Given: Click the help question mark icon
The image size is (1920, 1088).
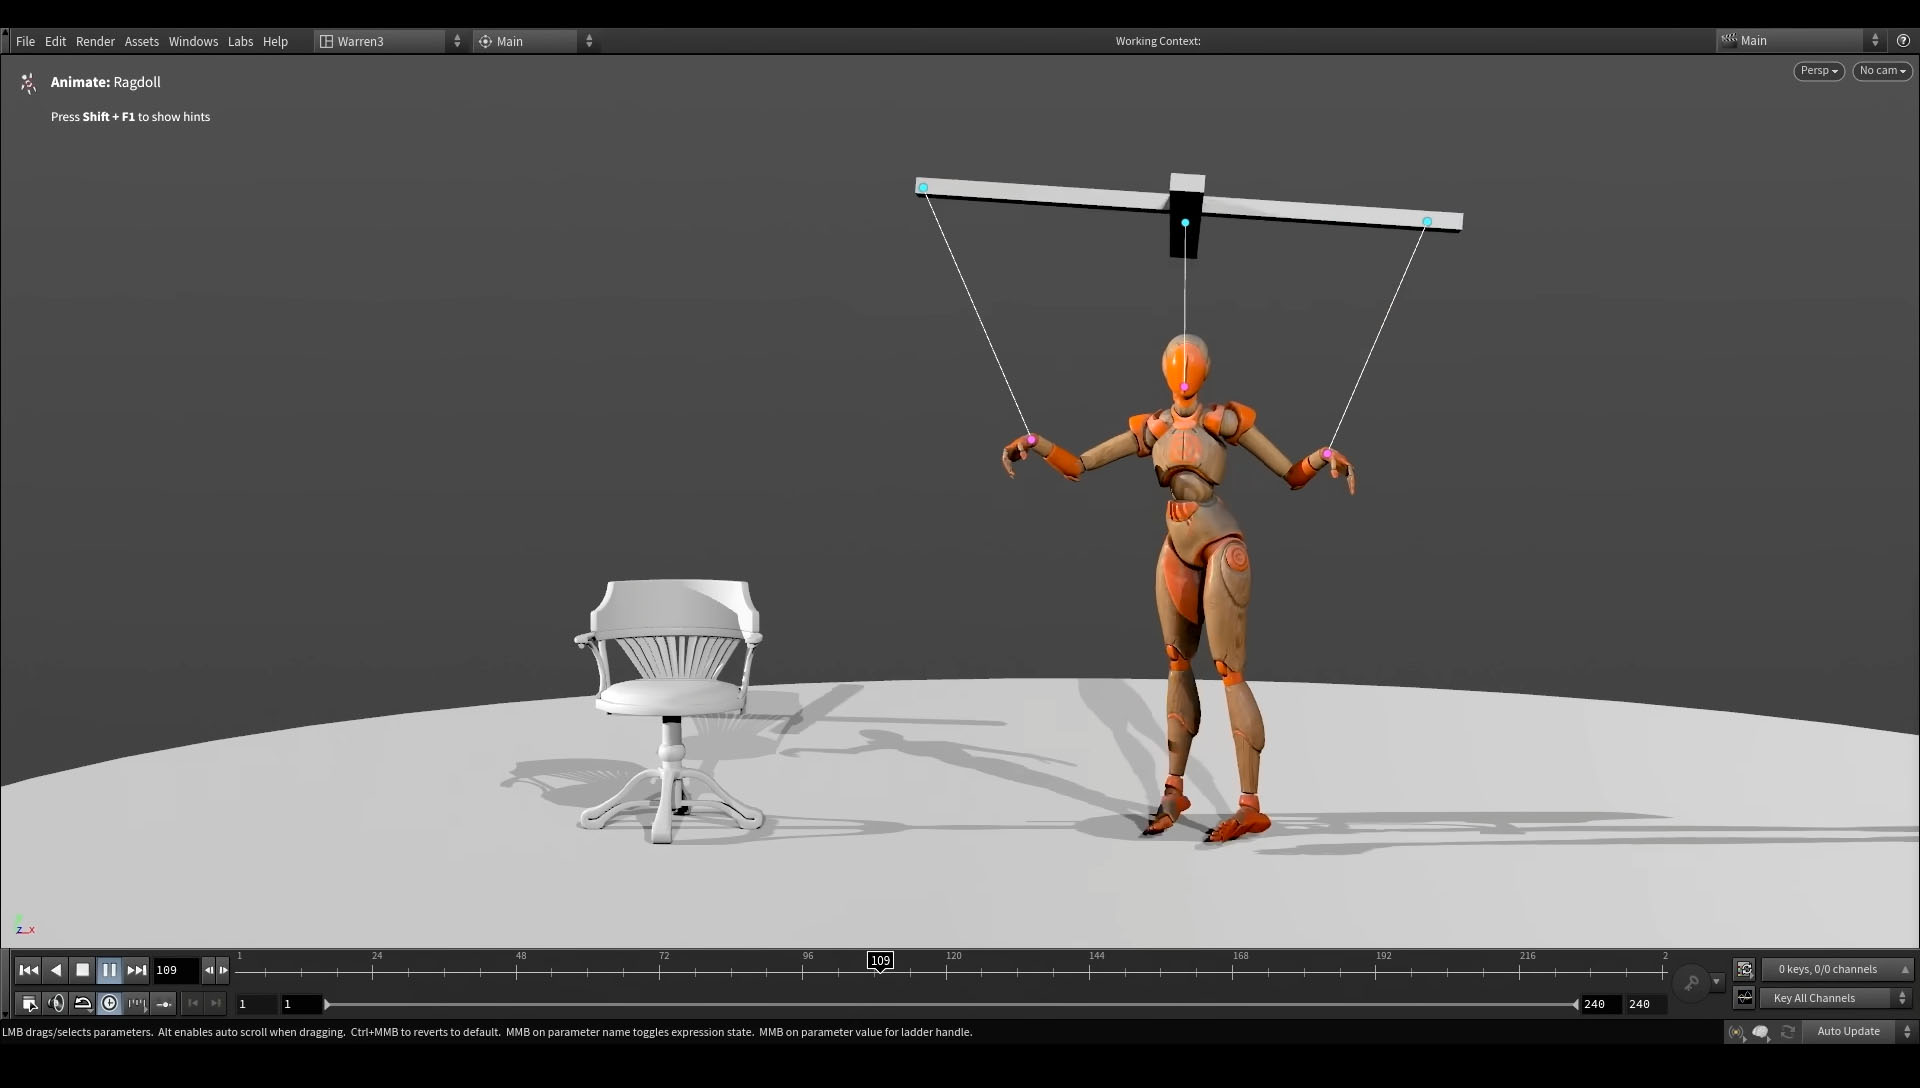Looking at the screenshot, I should pyautogui.click(x=1903, y=41).
